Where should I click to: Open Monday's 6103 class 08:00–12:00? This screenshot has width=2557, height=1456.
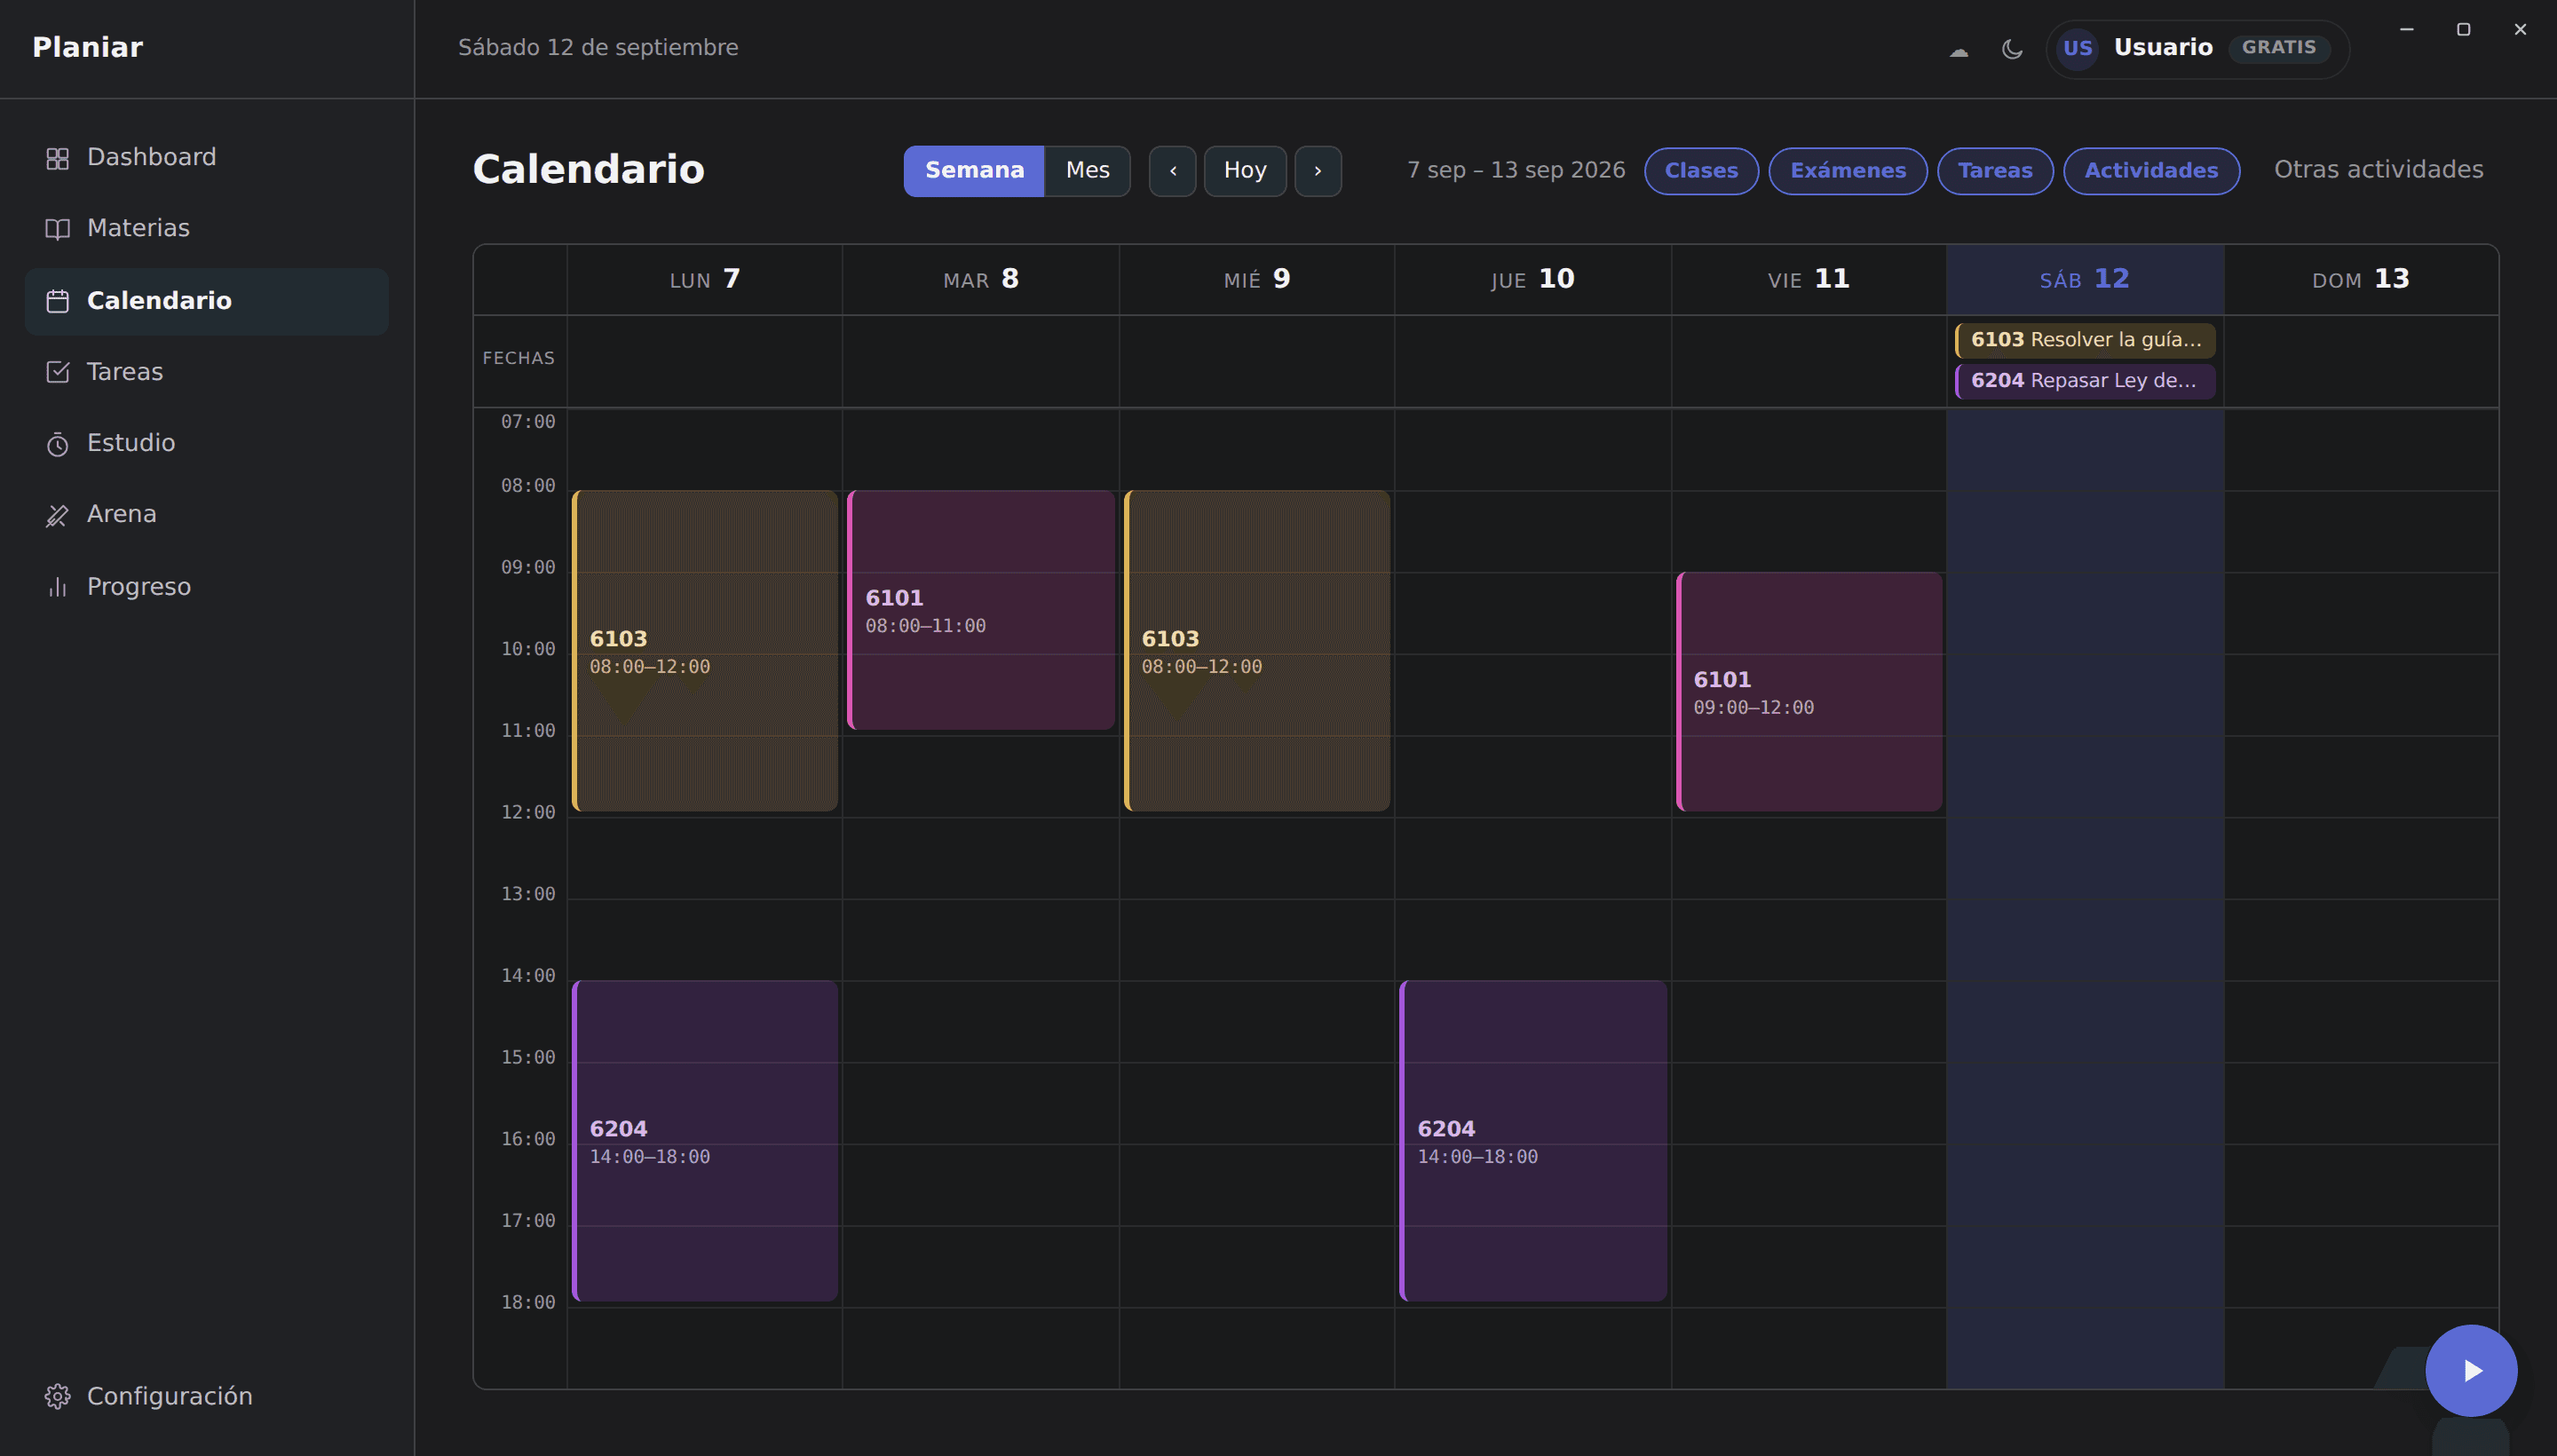point(705,651)
